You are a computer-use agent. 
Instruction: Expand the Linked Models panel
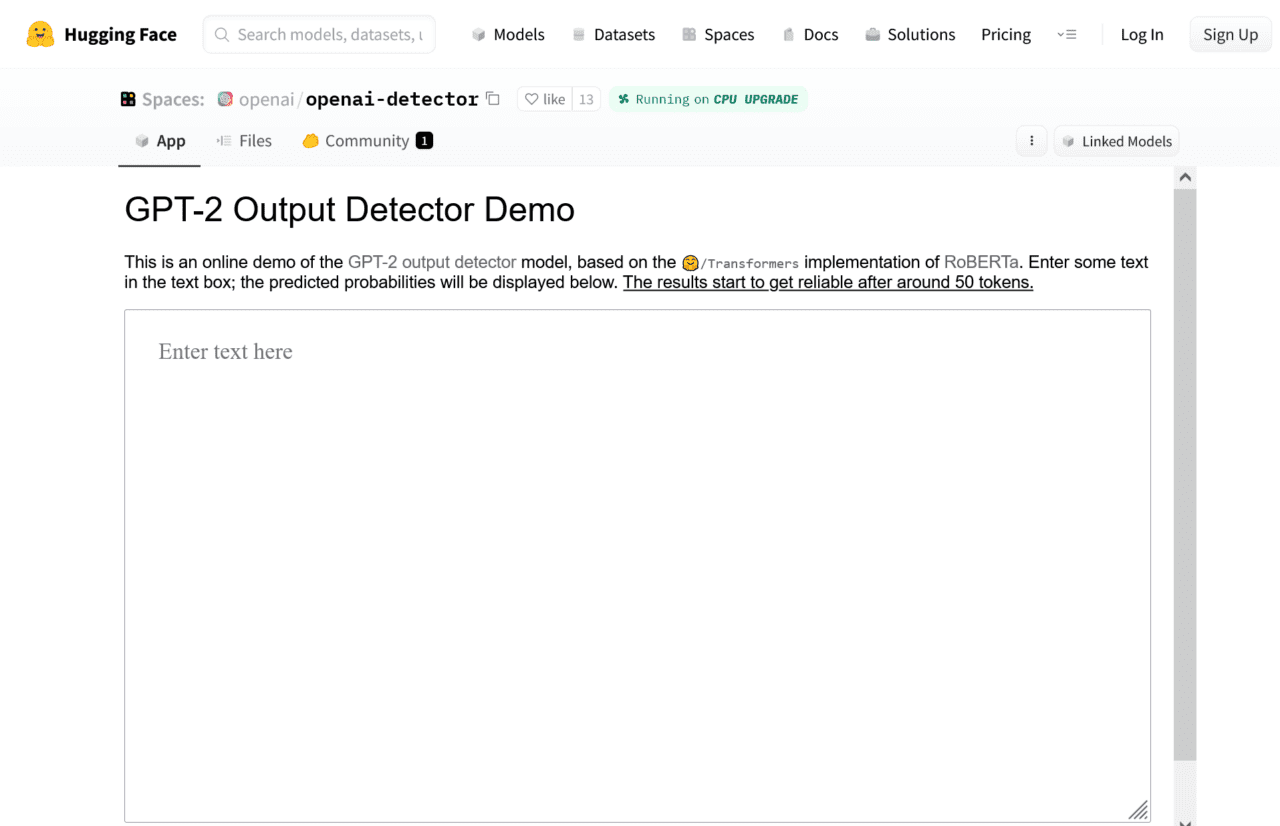1116,140
